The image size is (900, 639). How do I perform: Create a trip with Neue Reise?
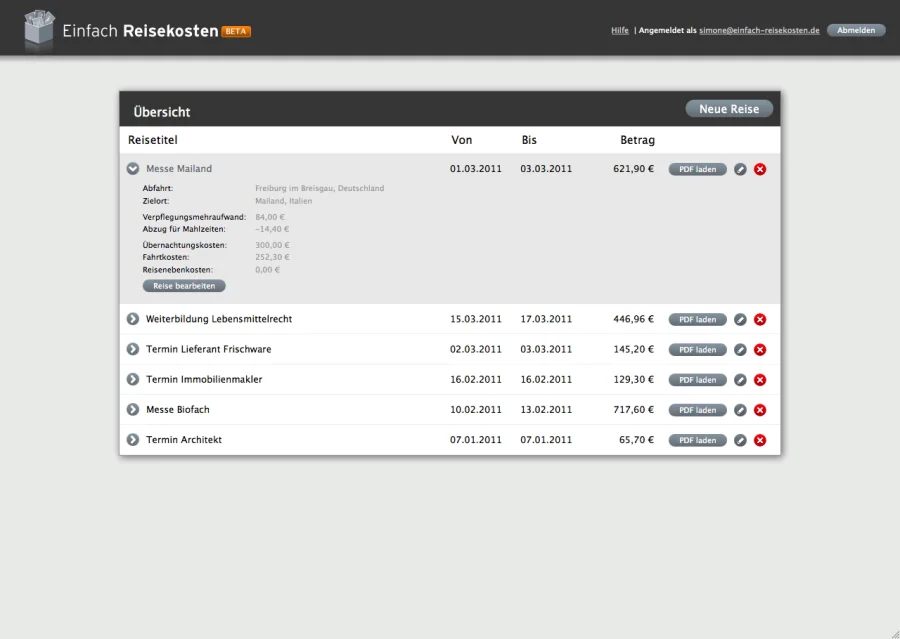[729, 109]
